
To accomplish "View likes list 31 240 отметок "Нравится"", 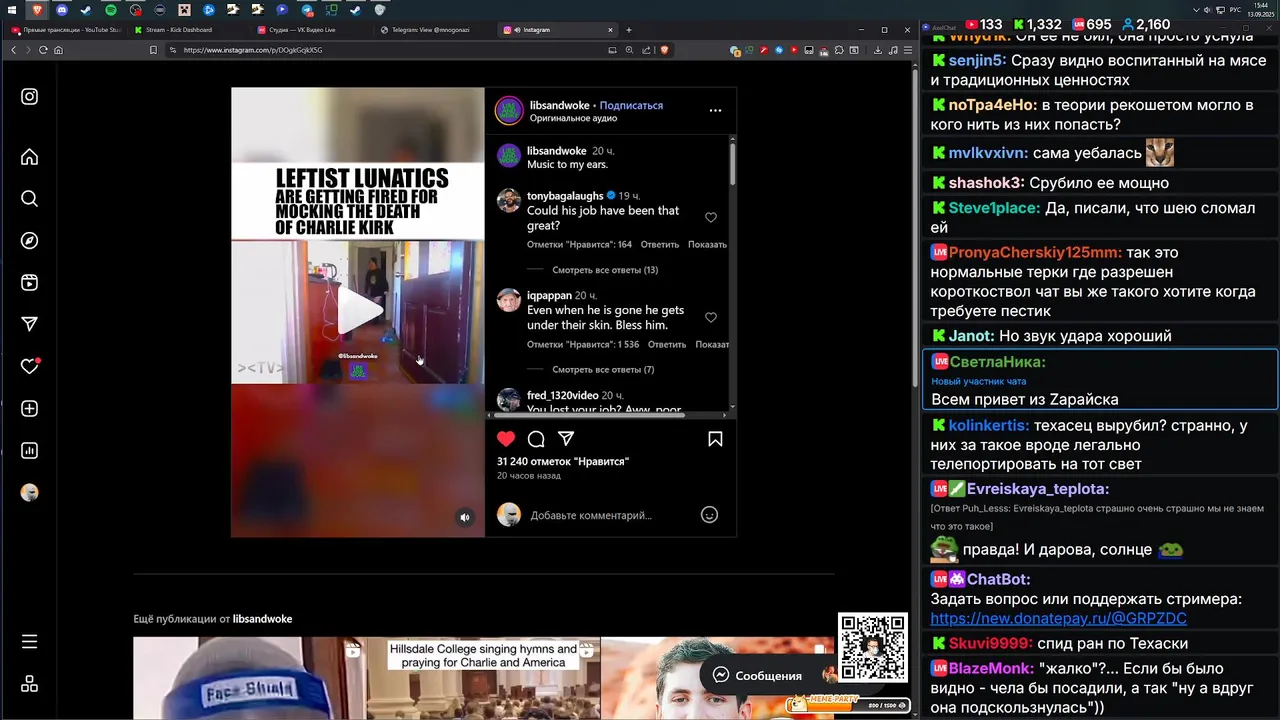I will [x=563, y=462].
